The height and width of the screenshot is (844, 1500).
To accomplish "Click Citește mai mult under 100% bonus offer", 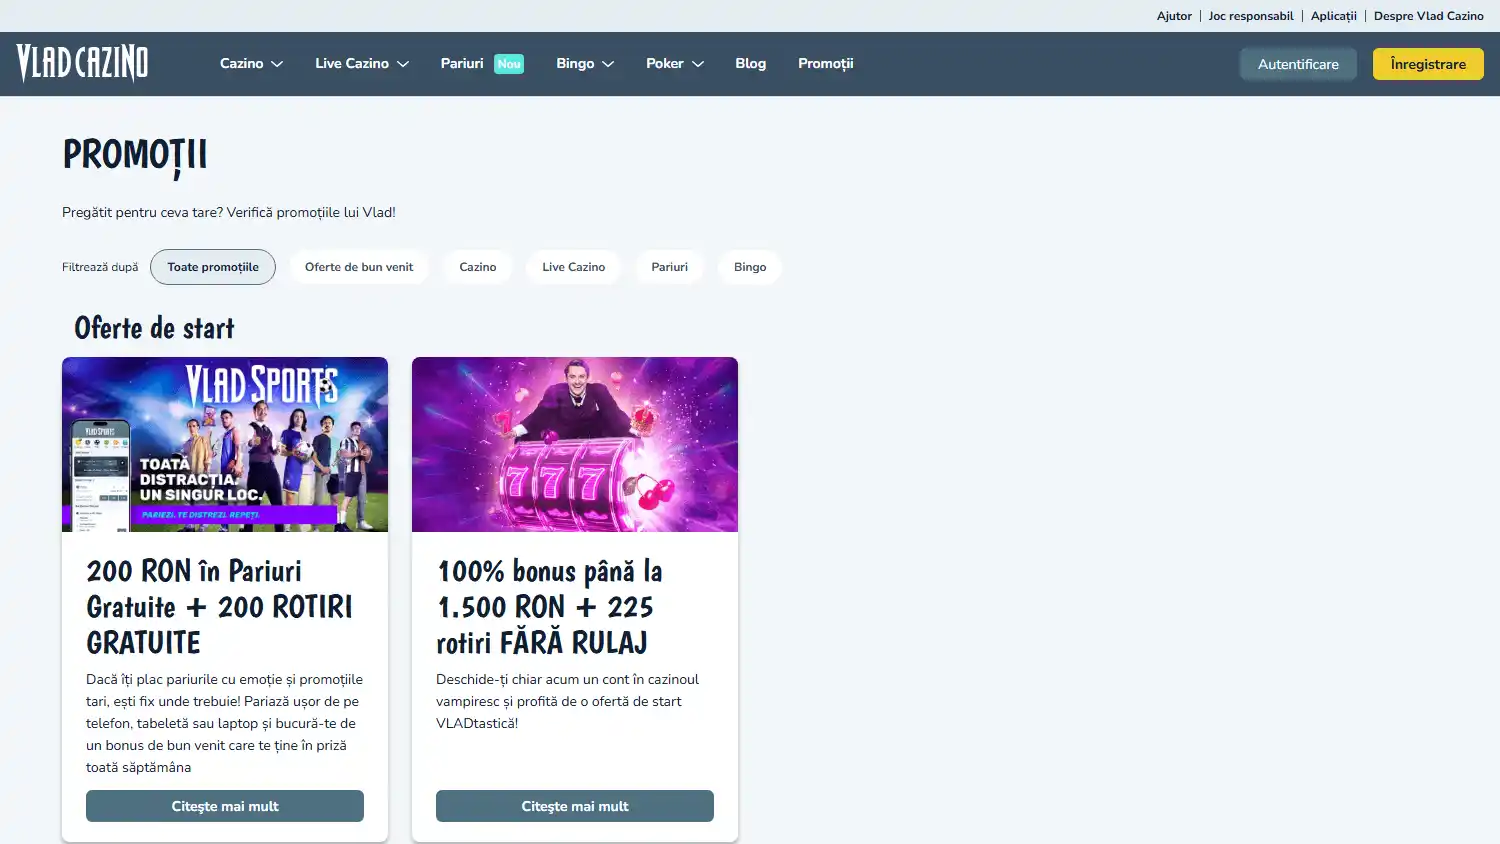I will pos(575,806).
